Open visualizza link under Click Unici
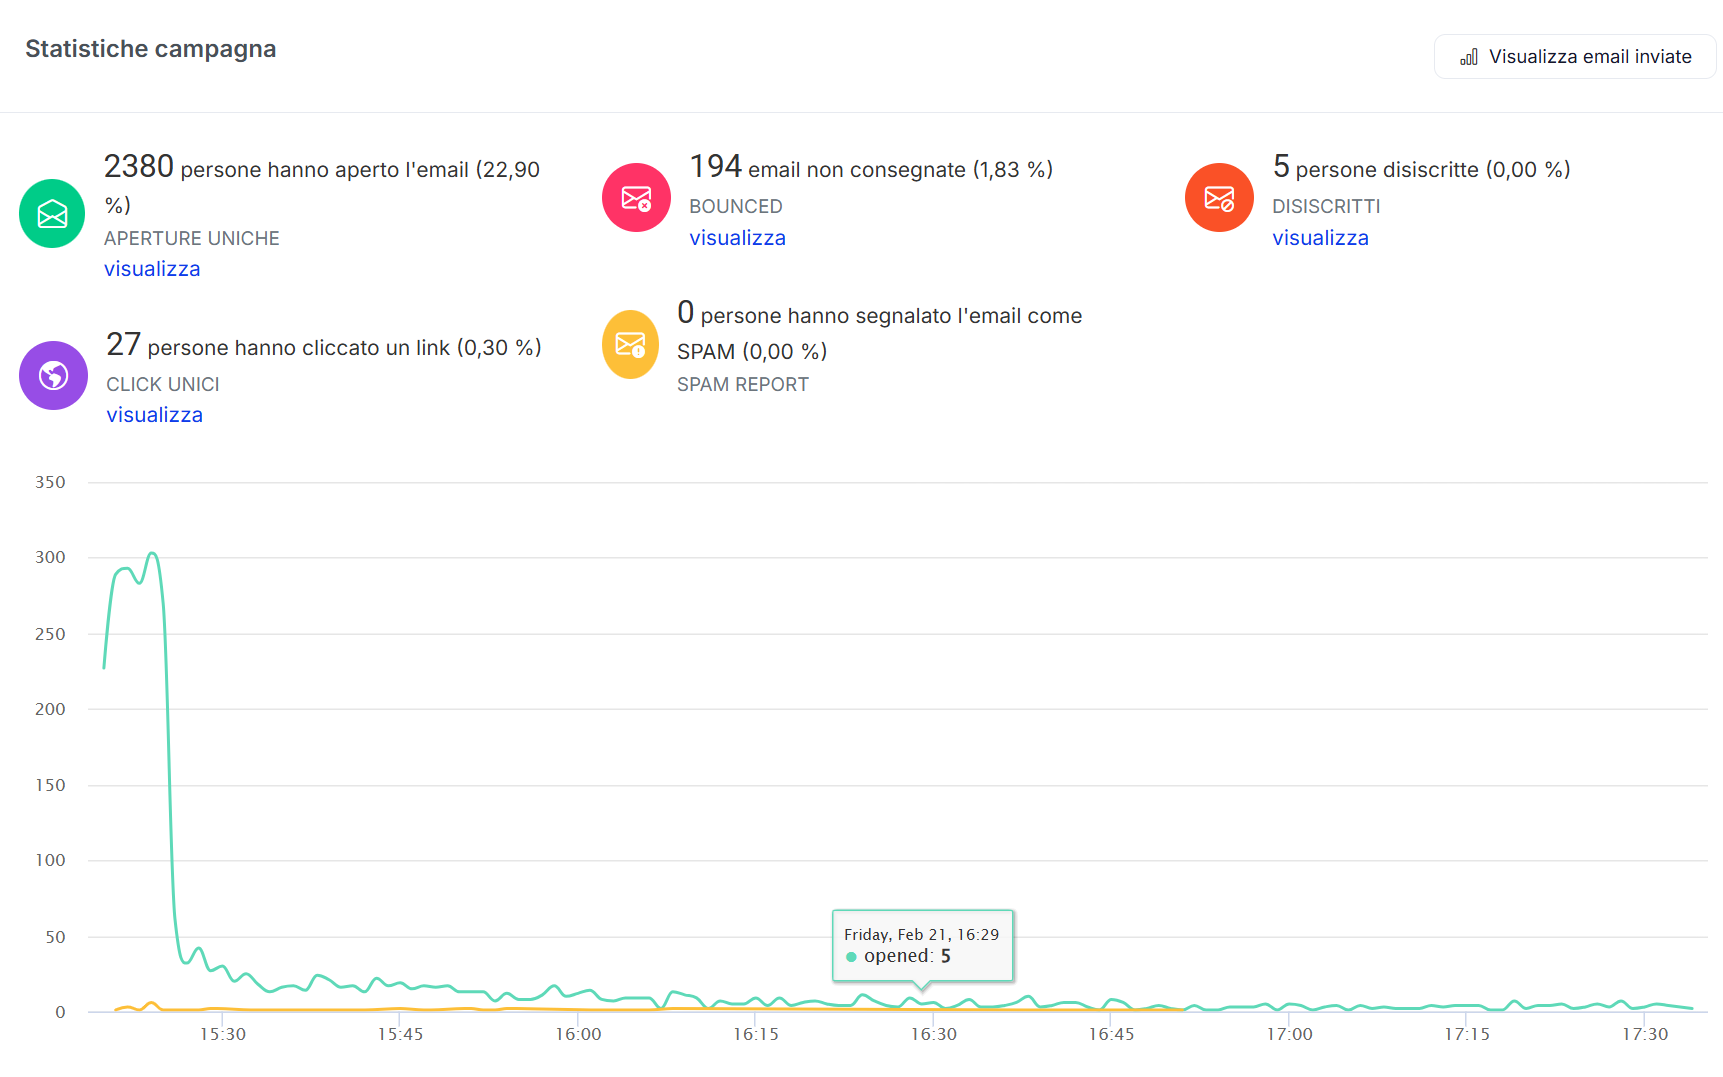The image size is (1723, 1077). [x=154, y=415]
